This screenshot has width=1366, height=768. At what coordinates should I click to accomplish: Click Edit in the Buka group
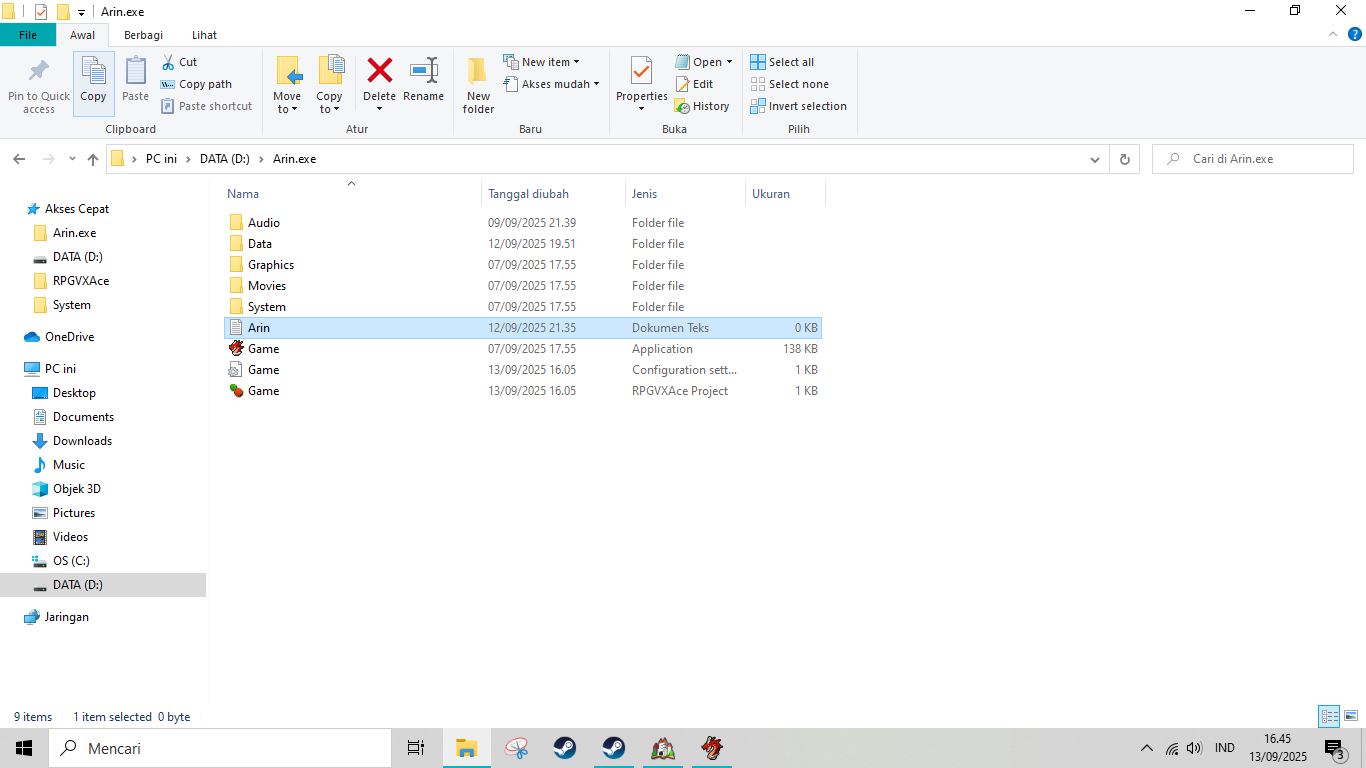(x=694, y=84)
